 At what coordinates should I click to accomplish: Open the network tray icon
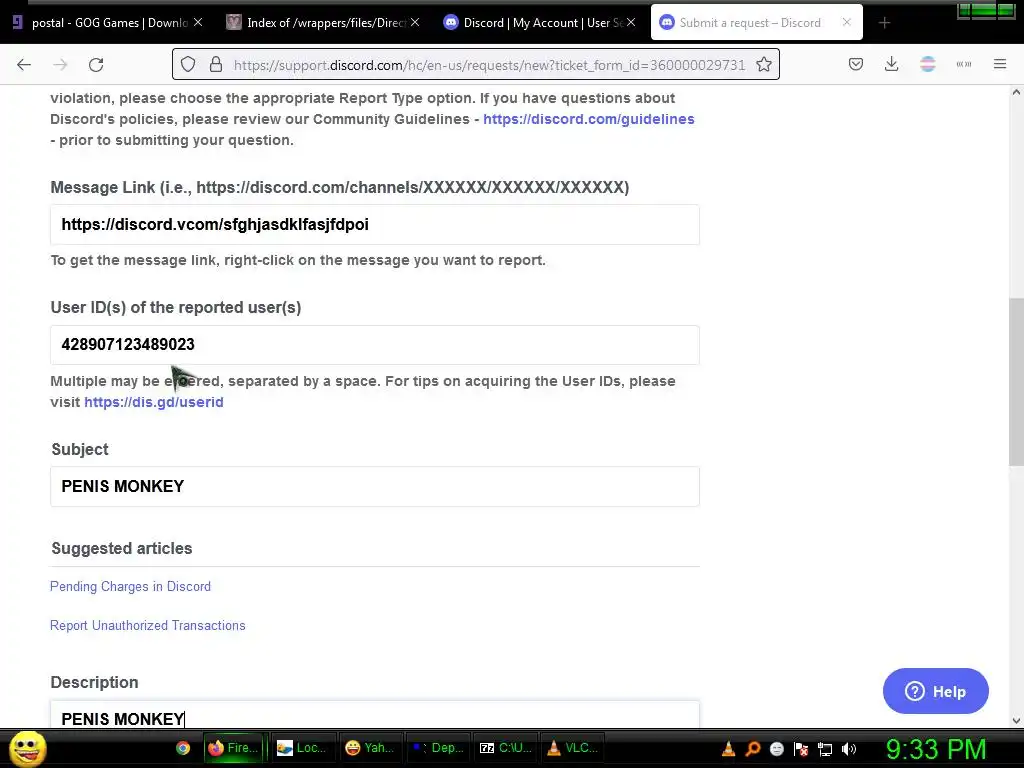coord(825,749)
